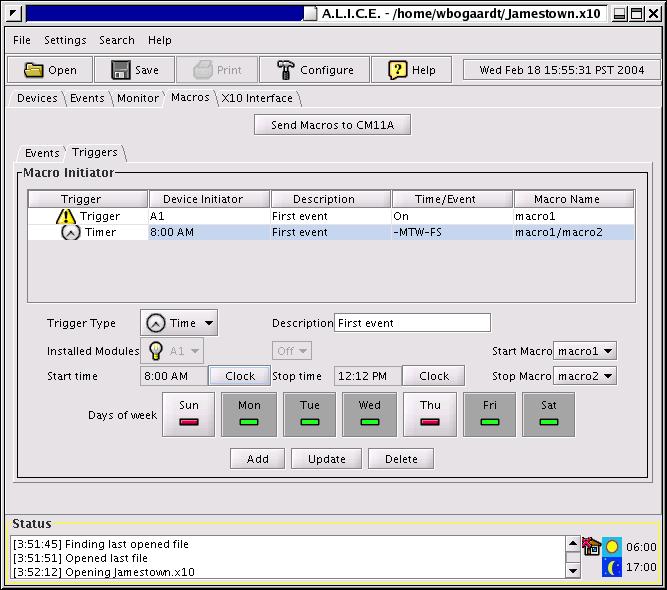Open the Settings menu
Image resolution: width=667 pixels, height=590 pixels.
(x=65, y=40)
